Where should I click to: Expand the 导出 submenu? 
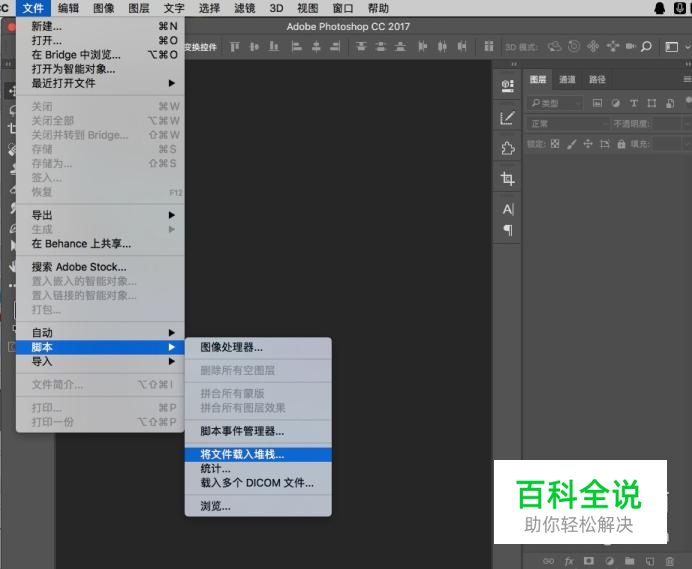point(100,215)
